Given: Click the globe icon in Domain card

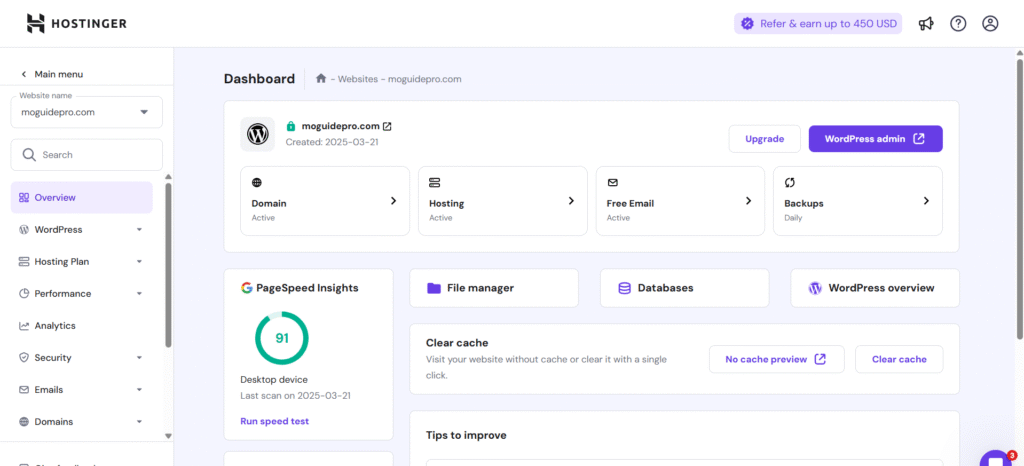Looking at the screenshot, I should coord(257,183).
